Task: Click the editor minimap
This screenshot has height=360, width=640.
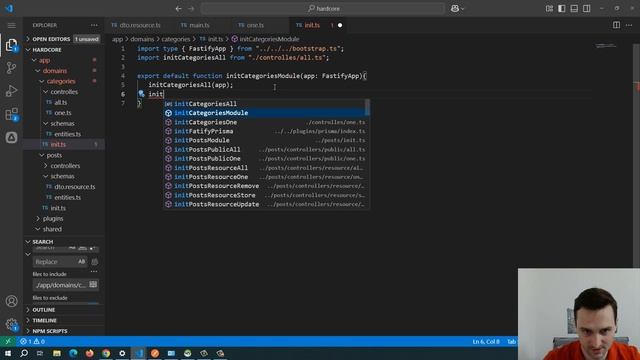Action: coord(606,46)
